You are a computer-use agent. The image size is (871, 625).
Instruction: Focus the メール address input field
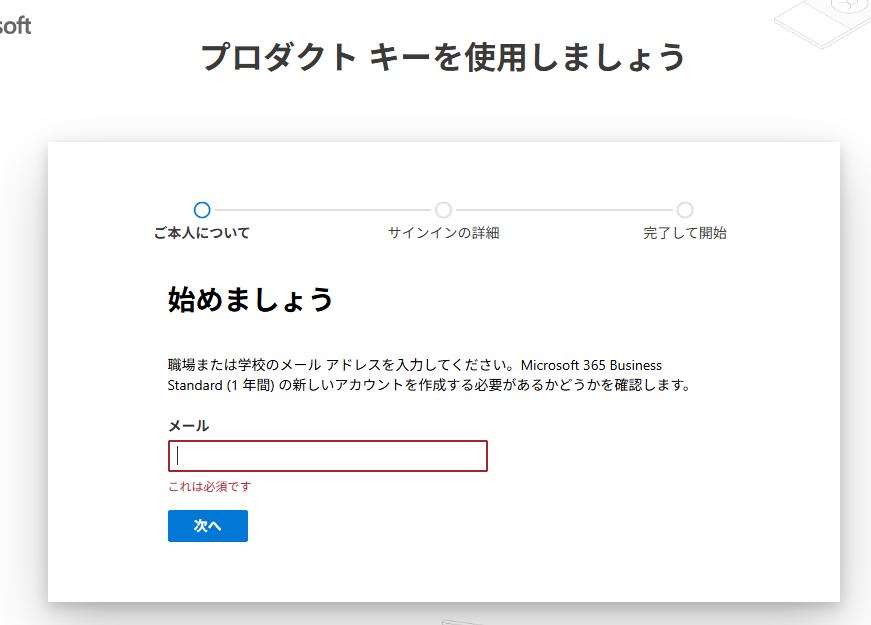coord(327,456)
